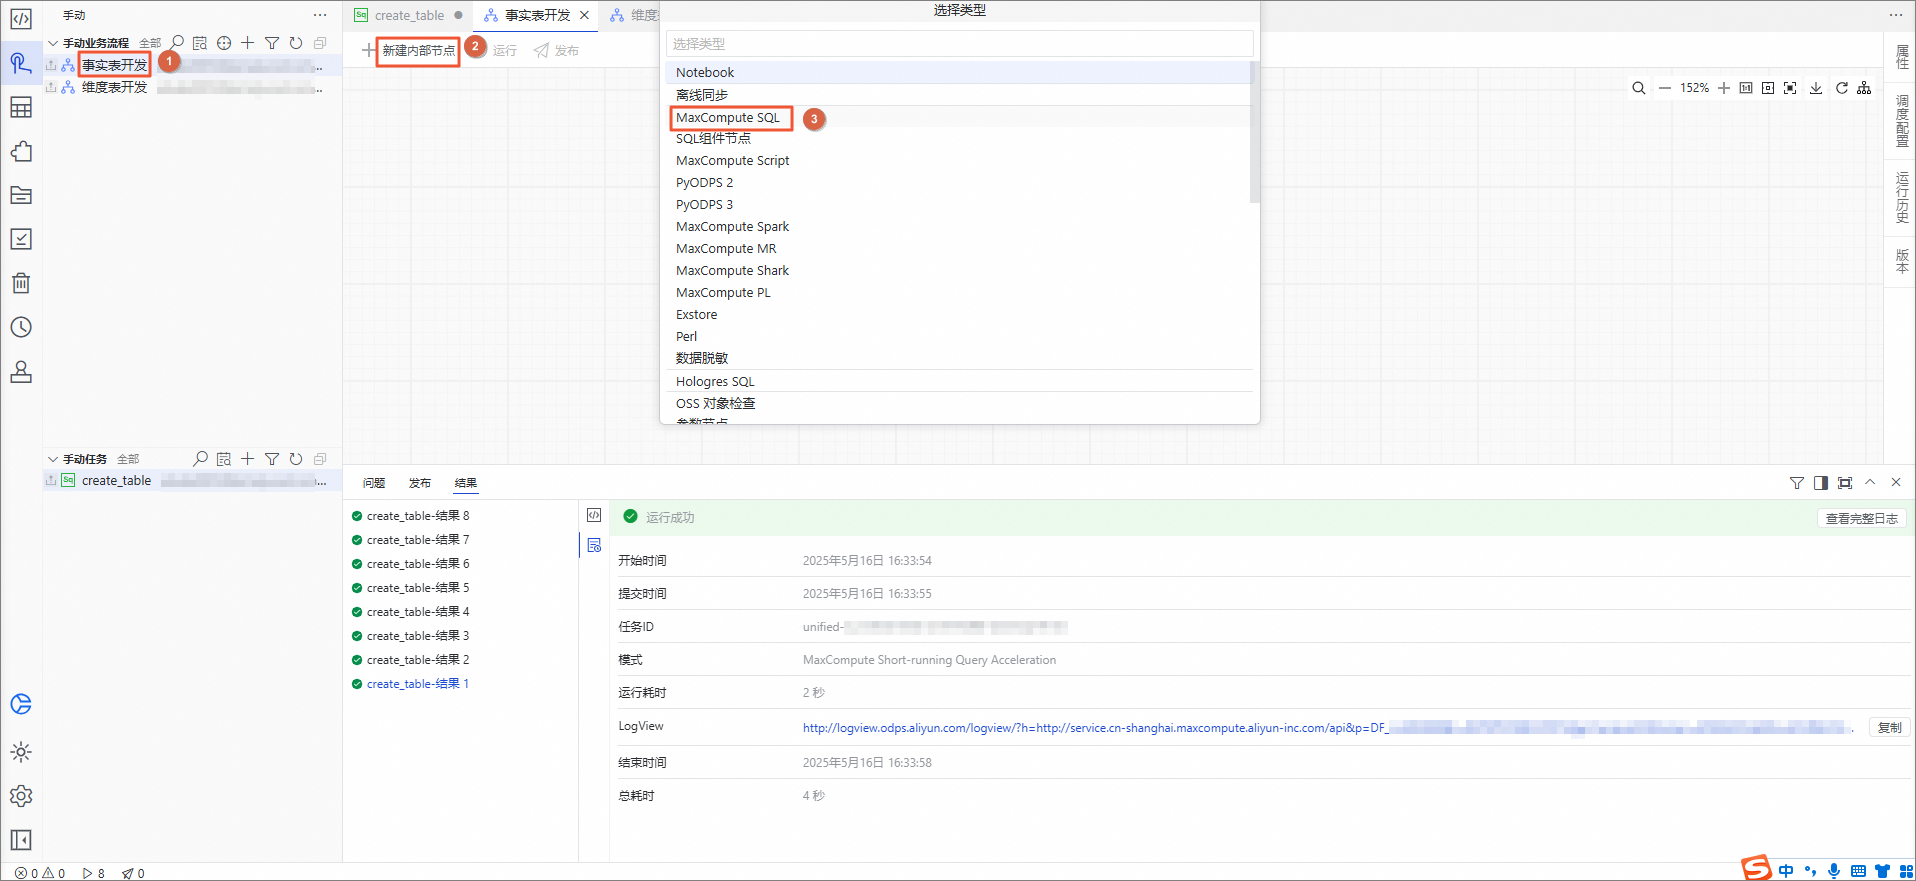Collapse the results panel with up chevron
The height and width of the screenshot is (881, 1916).
tap(1870, 482)
